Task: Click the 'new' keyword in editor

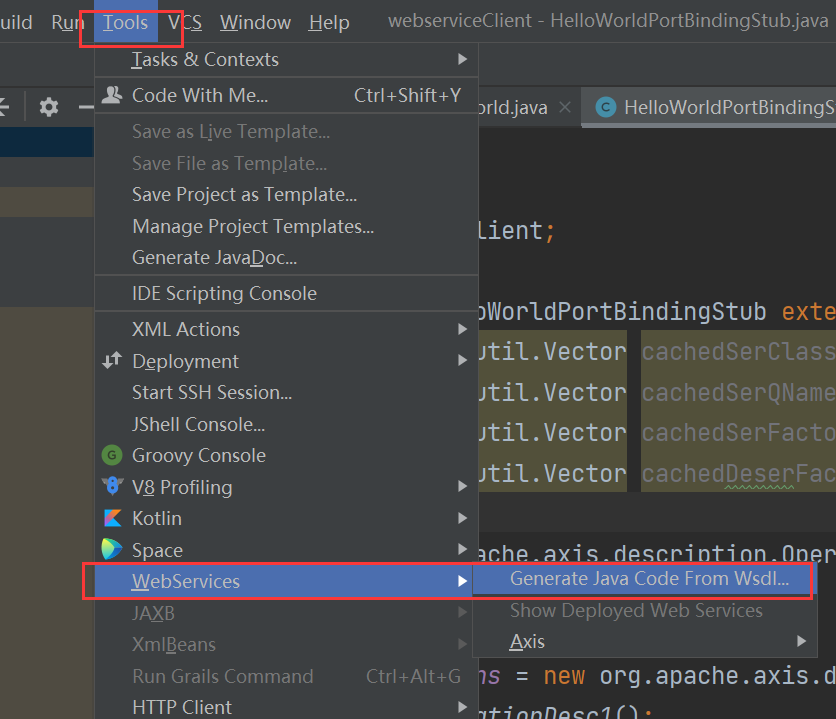Action: (x=564, y=676)
